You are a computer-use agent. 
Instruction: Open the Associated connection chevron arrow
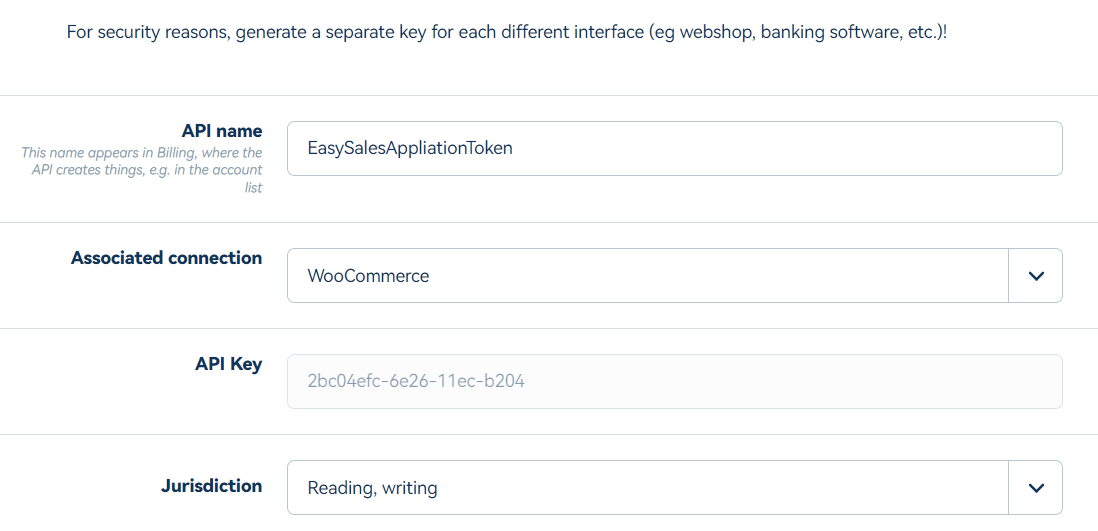click(x=1036, y=276)
